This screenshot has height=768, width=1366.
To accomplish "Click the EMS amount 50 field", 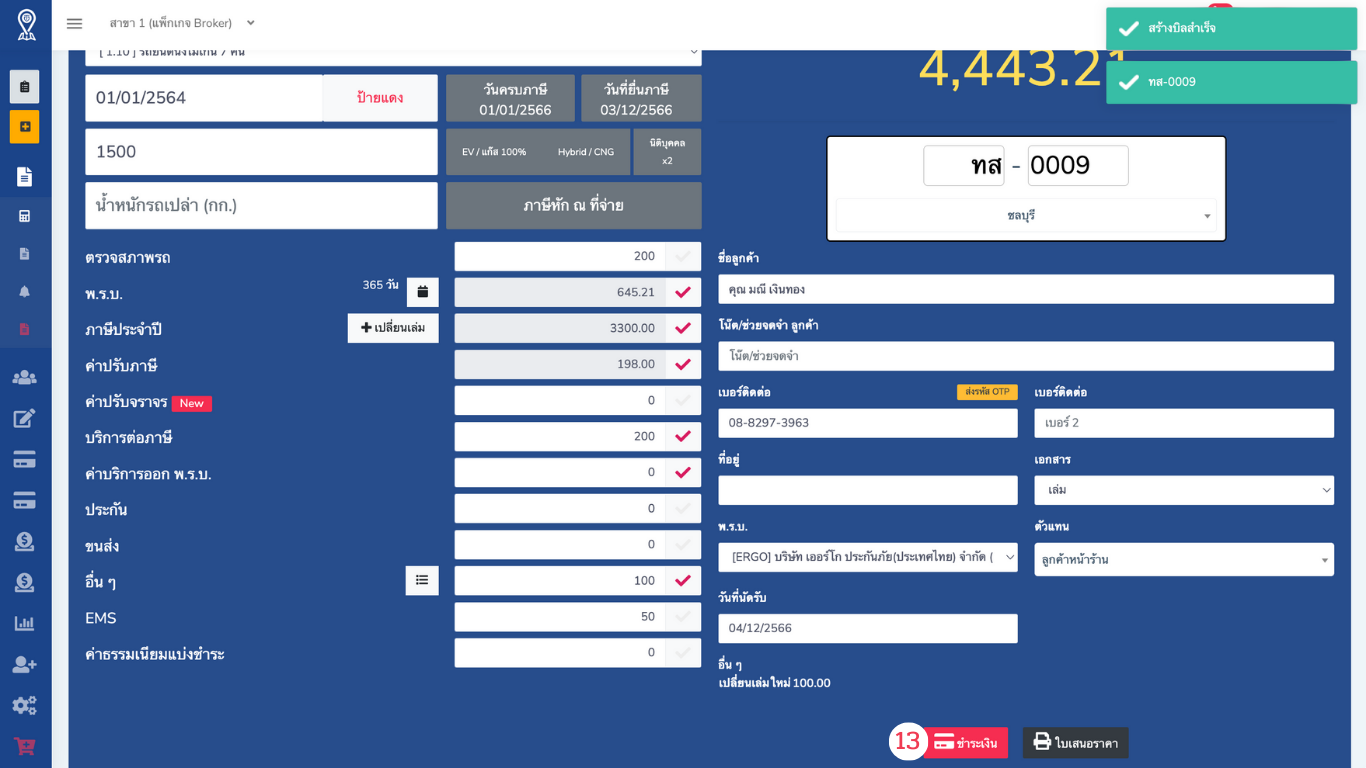I will [x=560, y=616].
